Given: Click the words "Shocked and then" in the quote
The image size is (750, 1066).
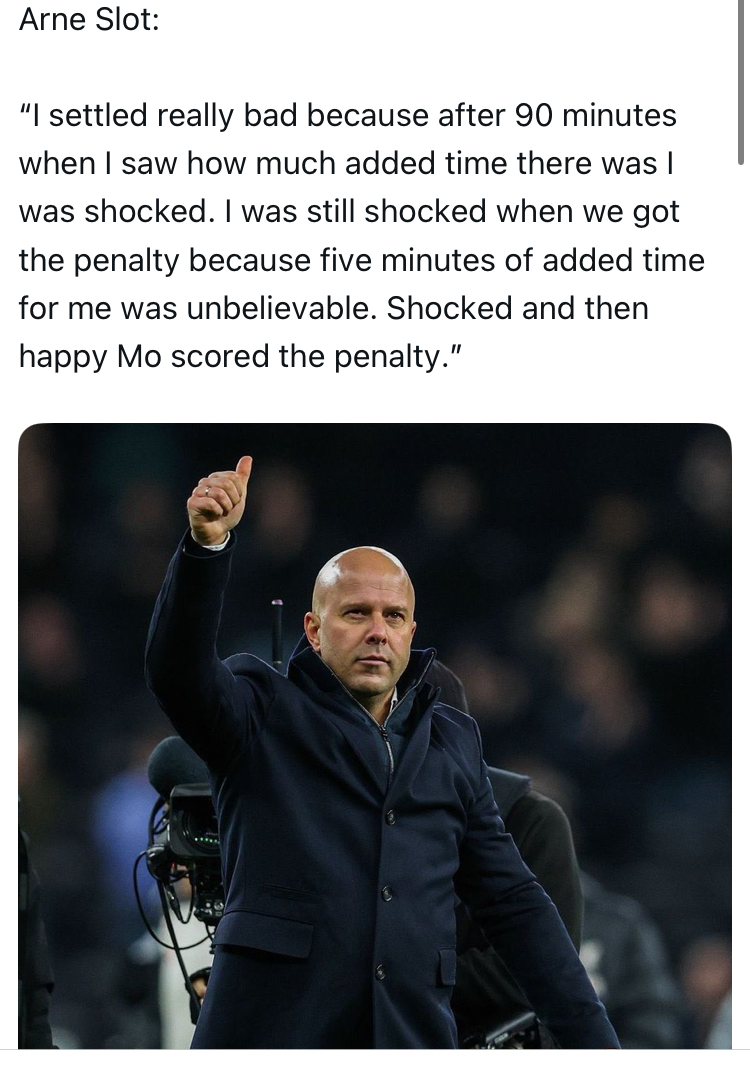Looking at the screenshot, I should 518,308.
